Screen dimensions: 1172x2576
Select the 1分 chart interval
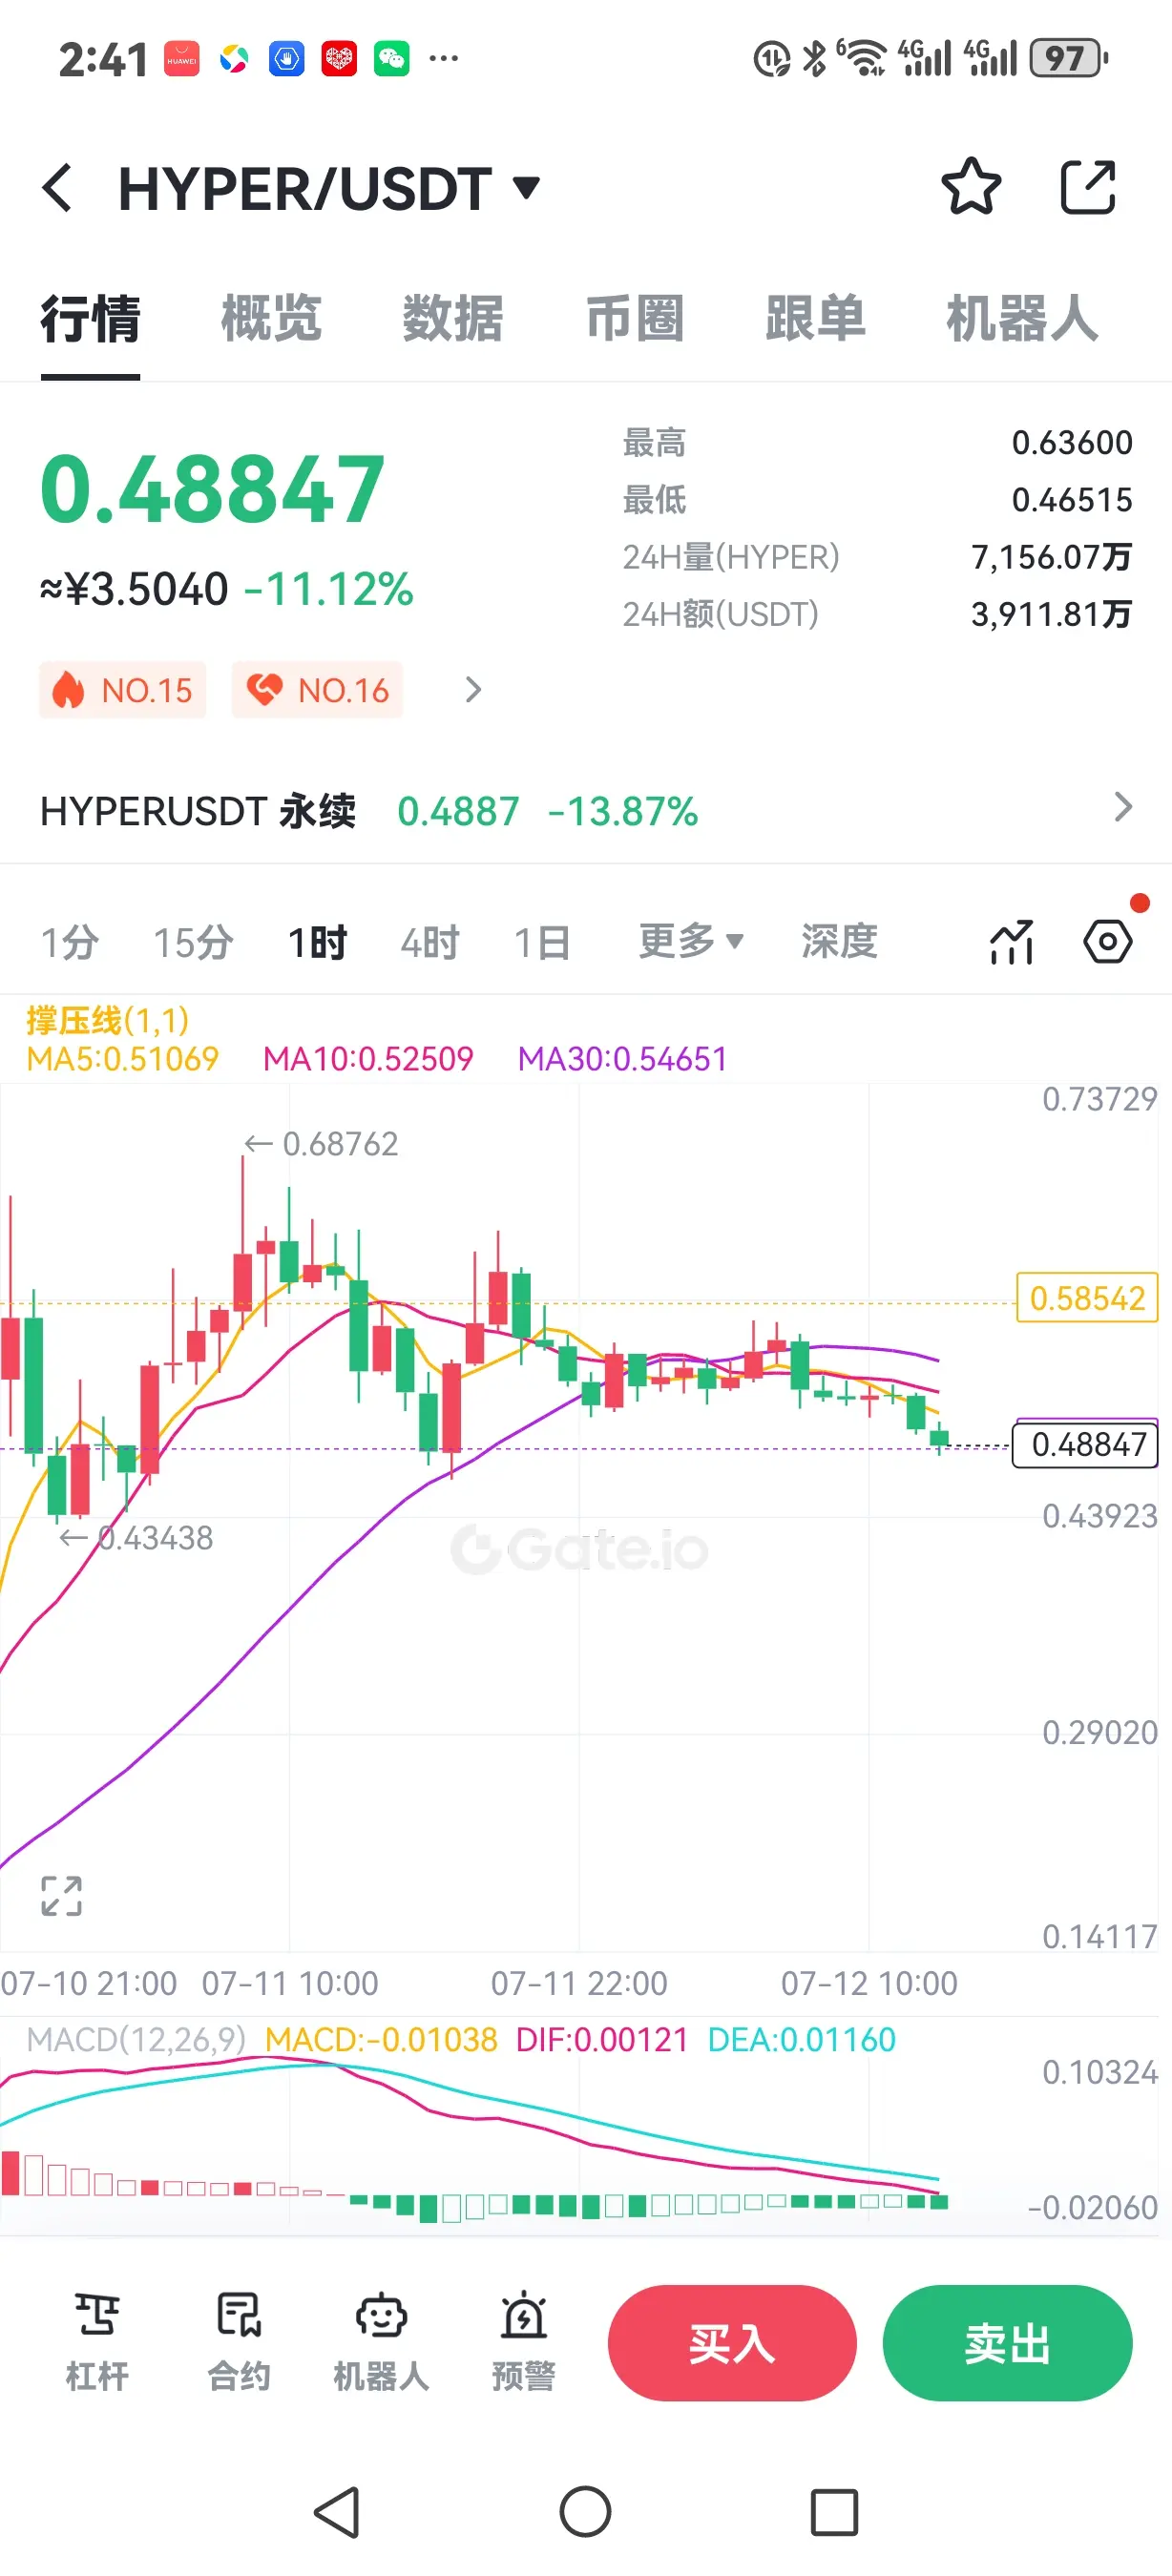click(69, 942)
